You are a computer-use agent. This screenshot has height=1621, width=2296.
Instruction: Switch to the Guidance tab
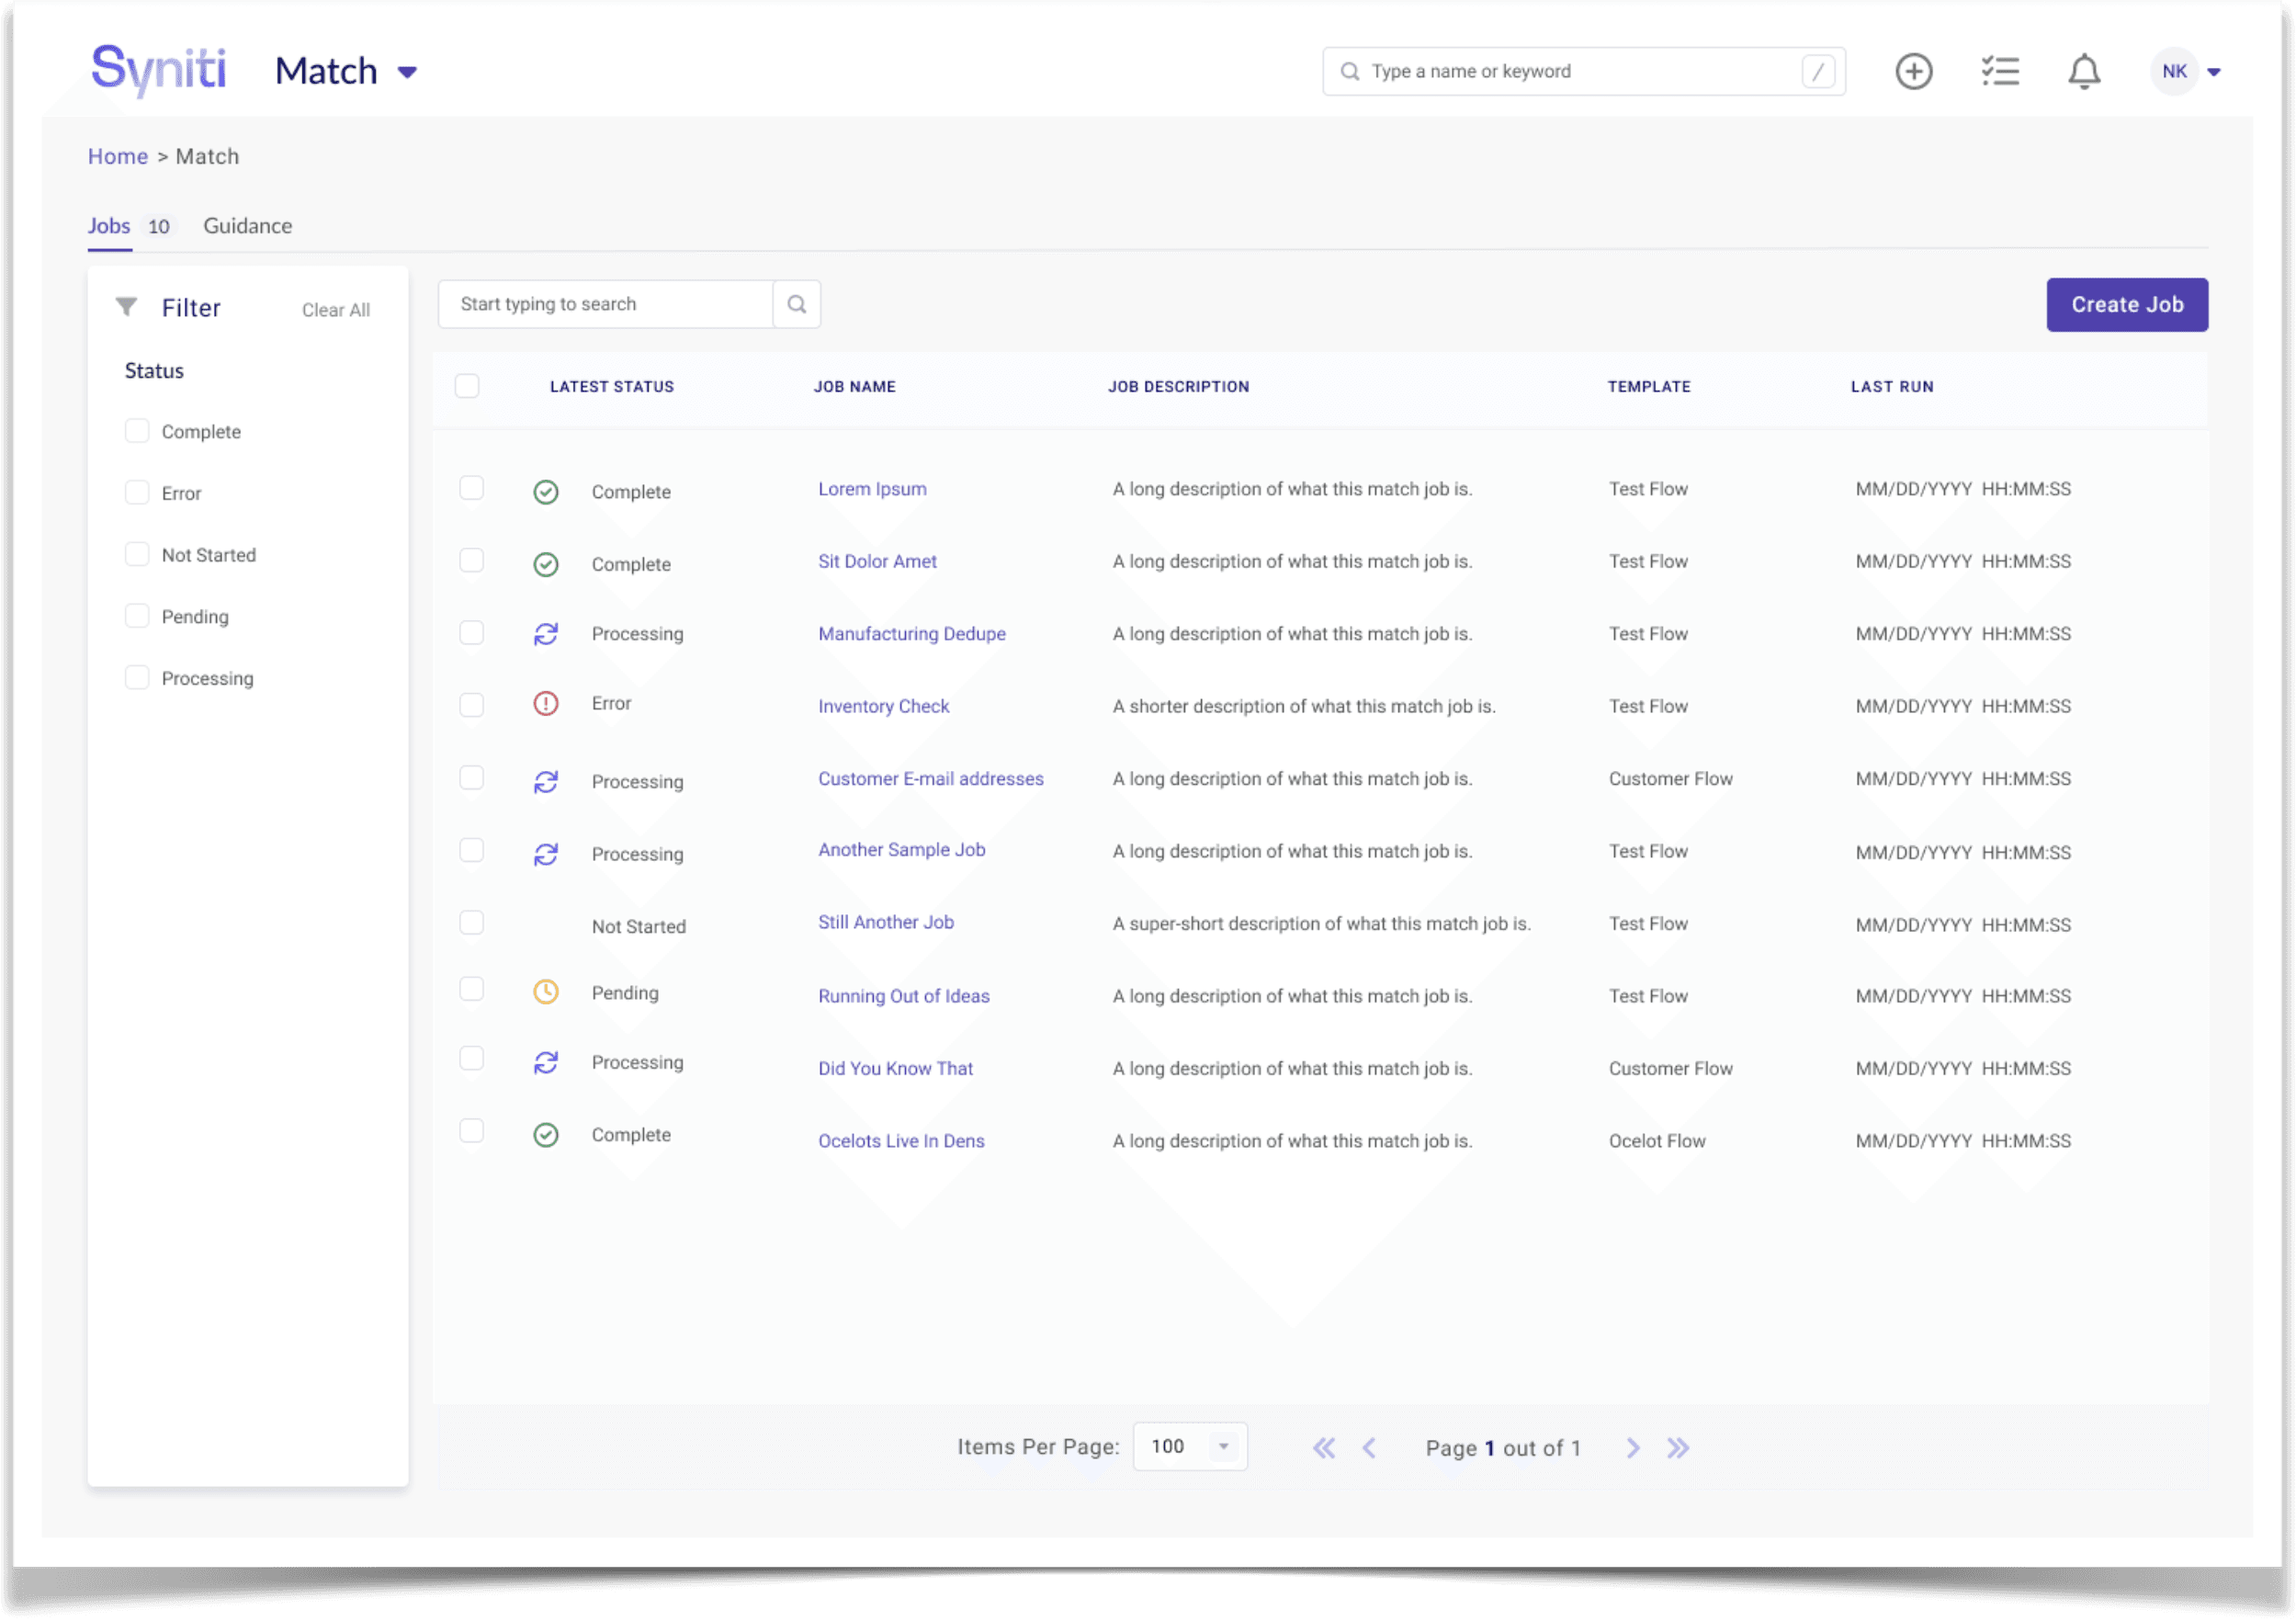pyautogui.click(x=247, y=226)
